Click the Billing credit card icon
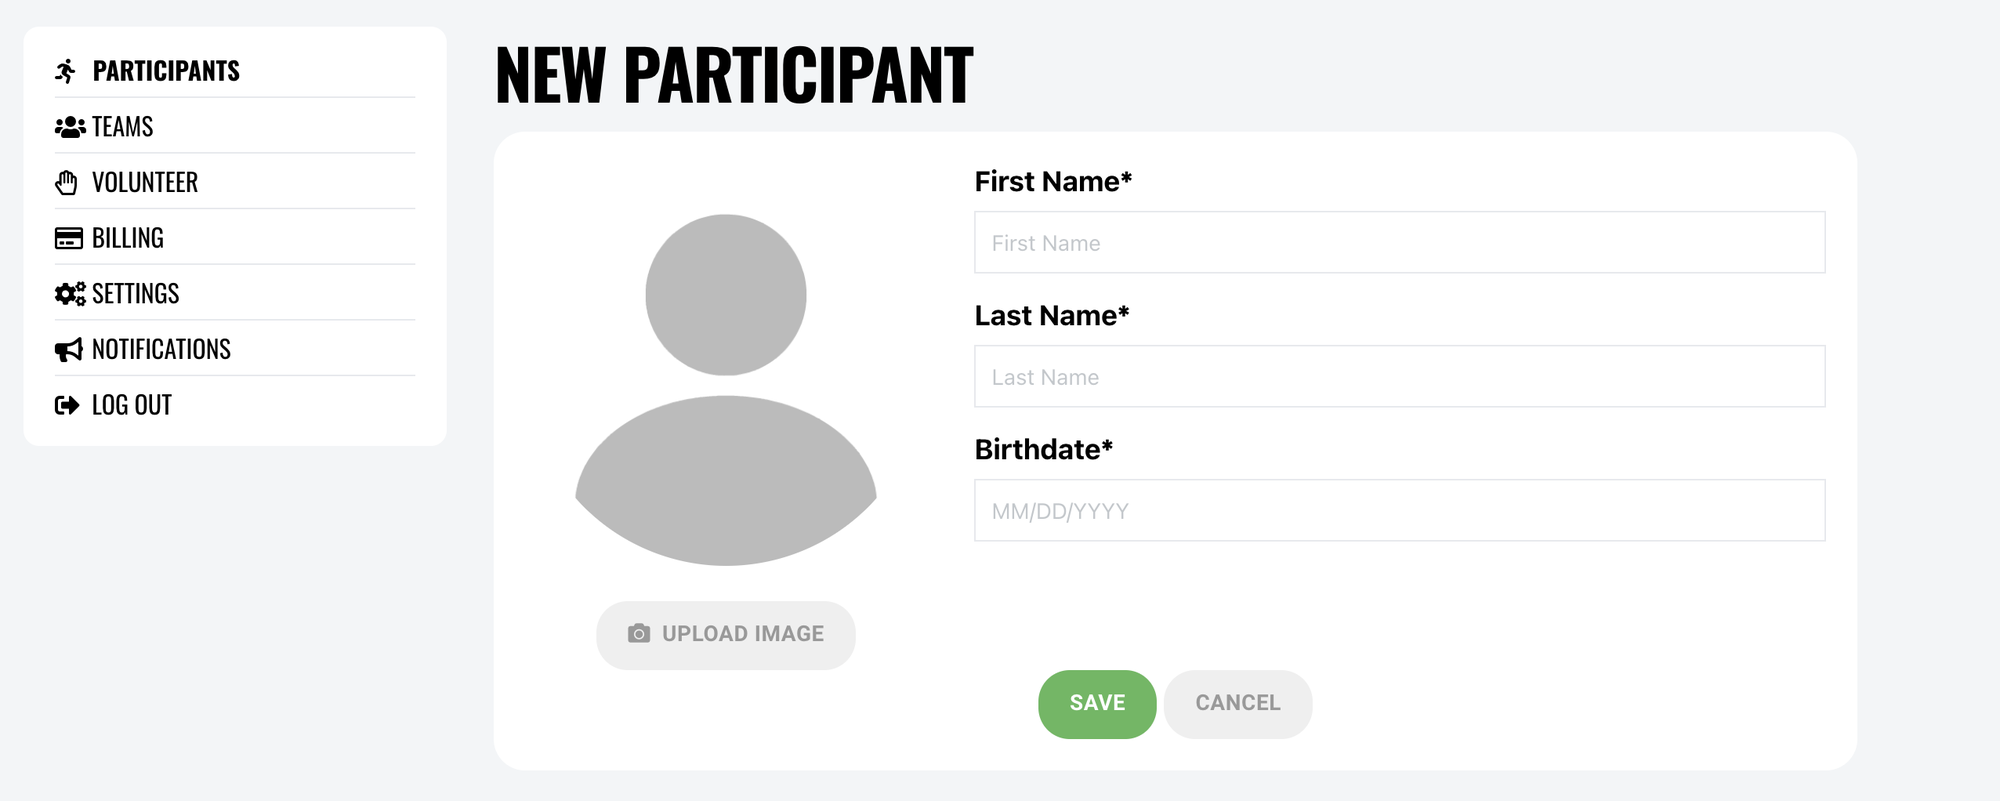The width and height of the screenshot is (2000, 801). [68, 238]
